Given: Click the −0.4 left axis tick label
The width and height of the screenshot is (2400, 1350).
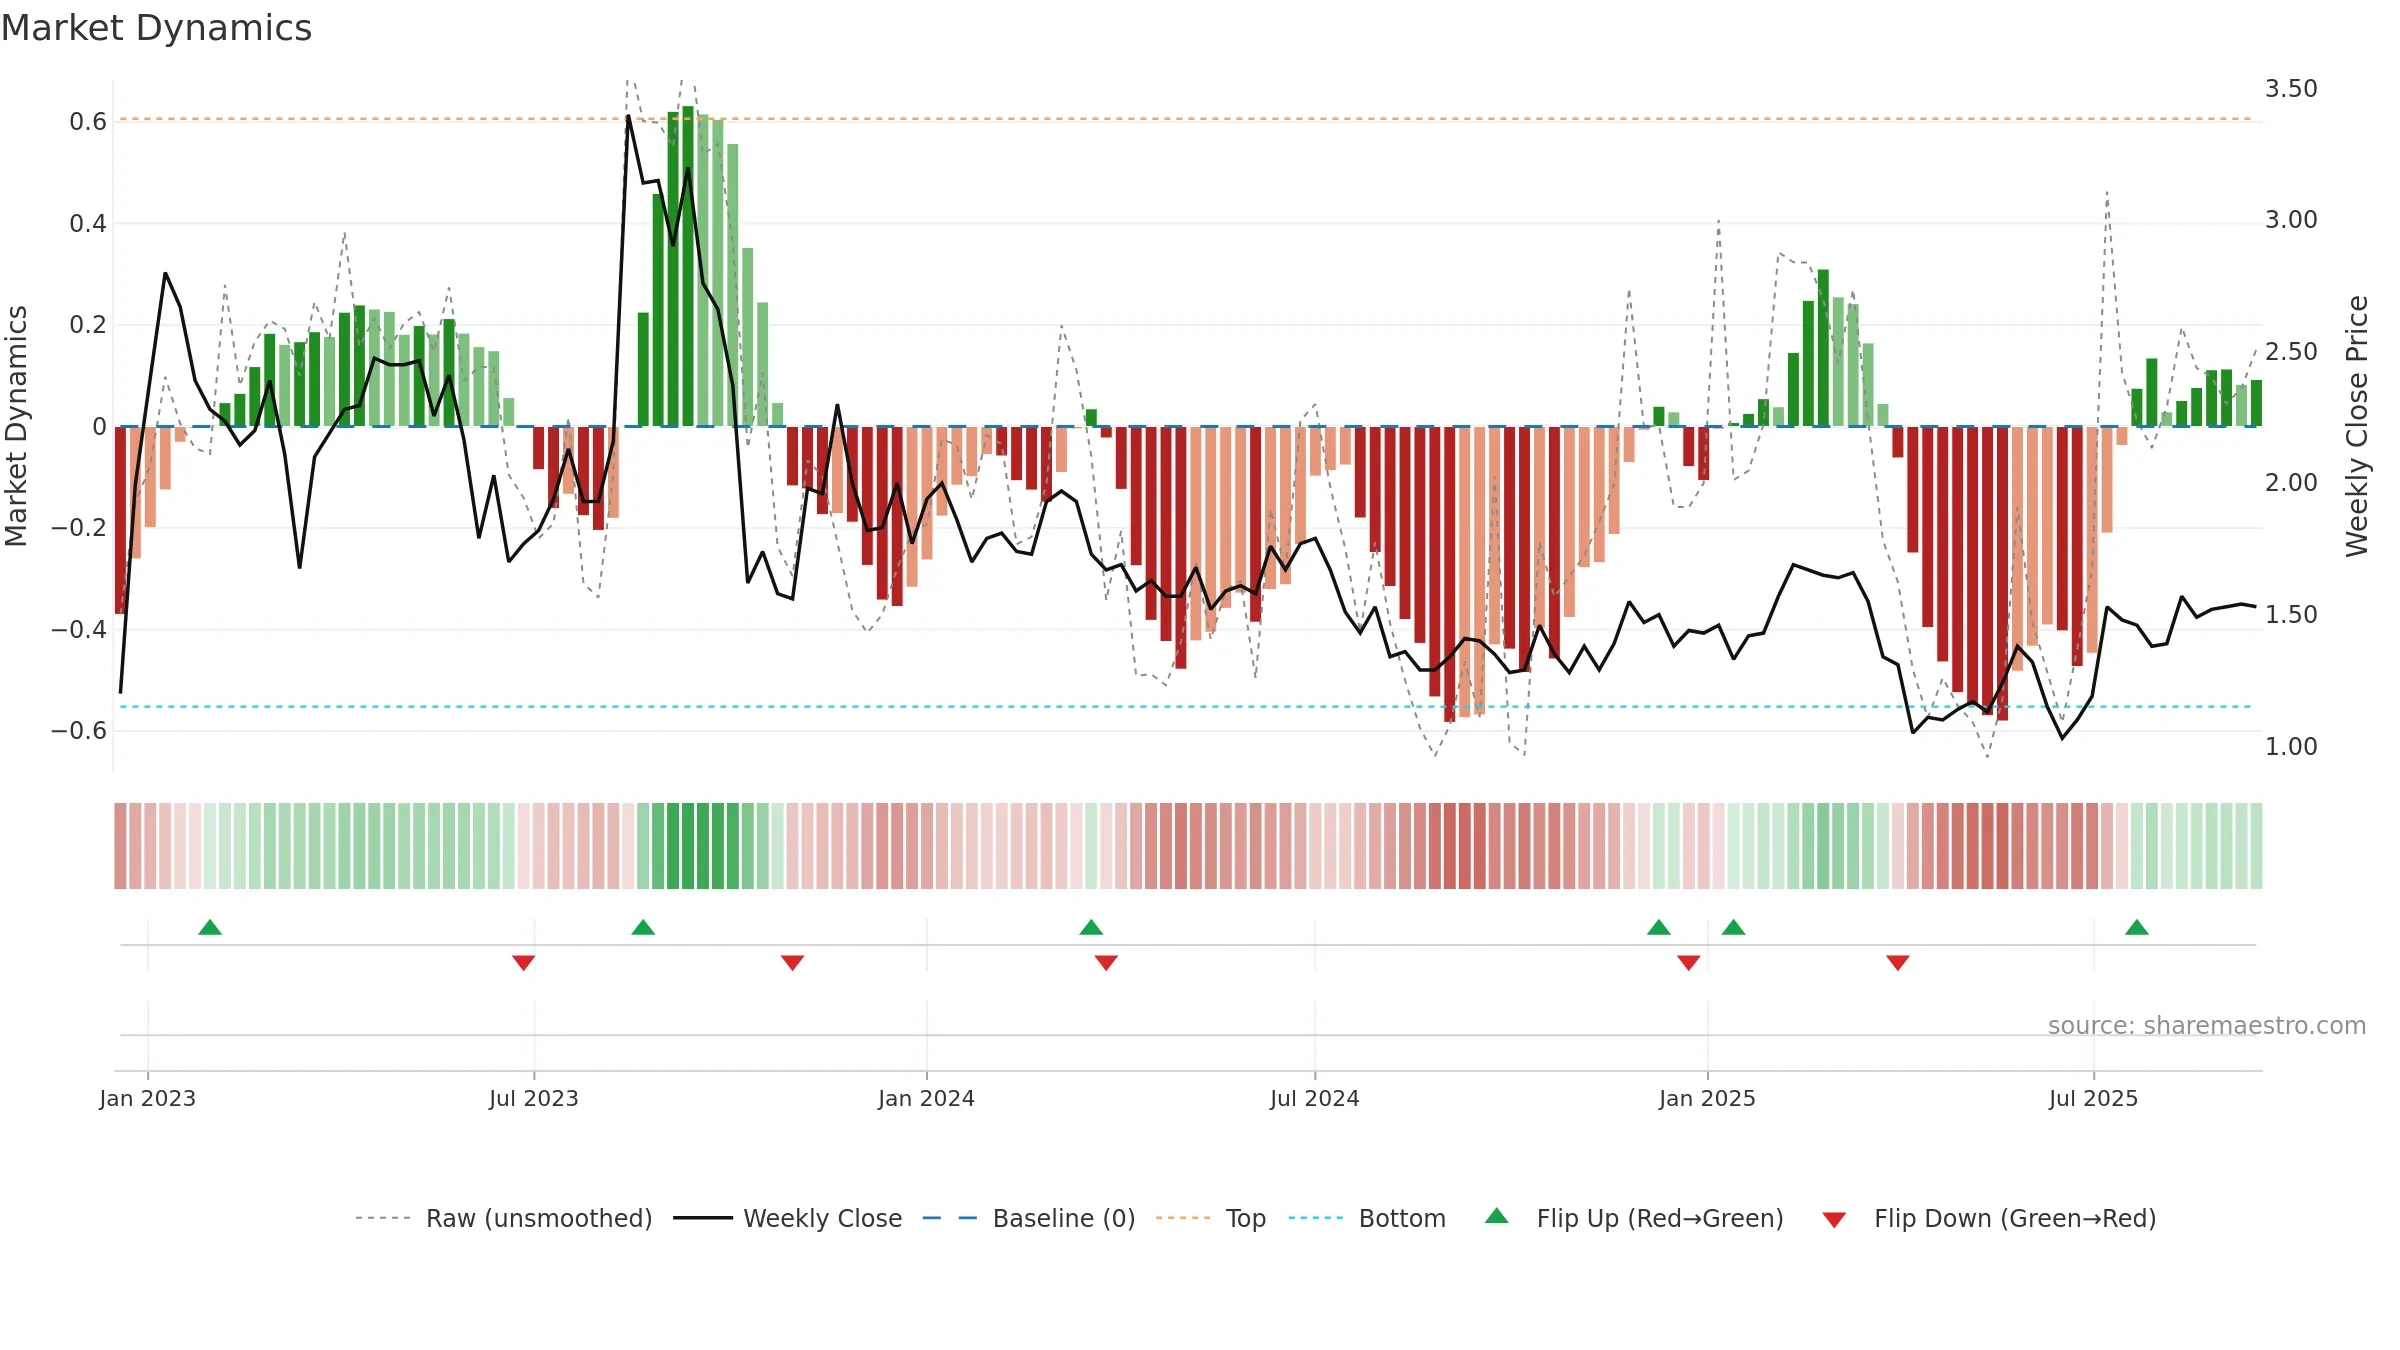Looking at the screenshot, I should pos(79,630).
